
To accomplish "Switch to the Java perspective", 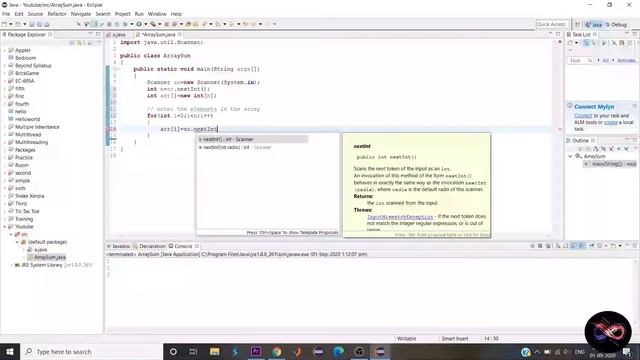I will coord(593,24).
